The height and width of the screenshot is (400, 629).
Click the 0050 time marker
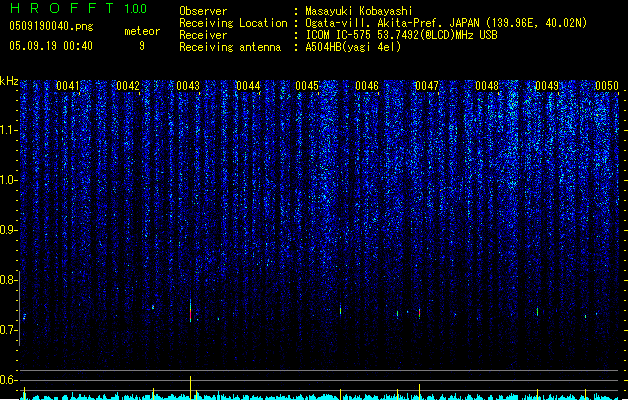[x=607, y=86]
